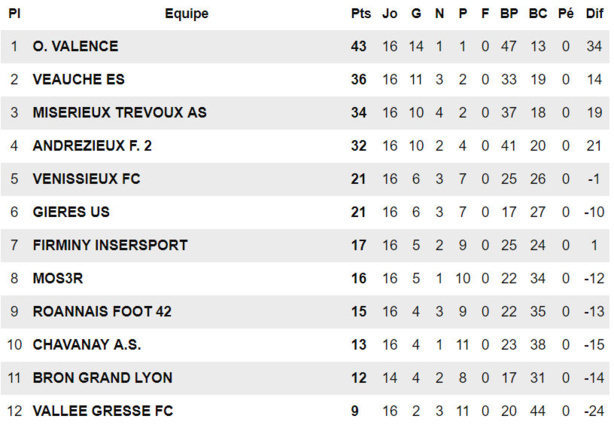The height and width of the screenshot is (425, 614).
Task: Click the O. VALENCE team name
Action: (x=75, y=47)
